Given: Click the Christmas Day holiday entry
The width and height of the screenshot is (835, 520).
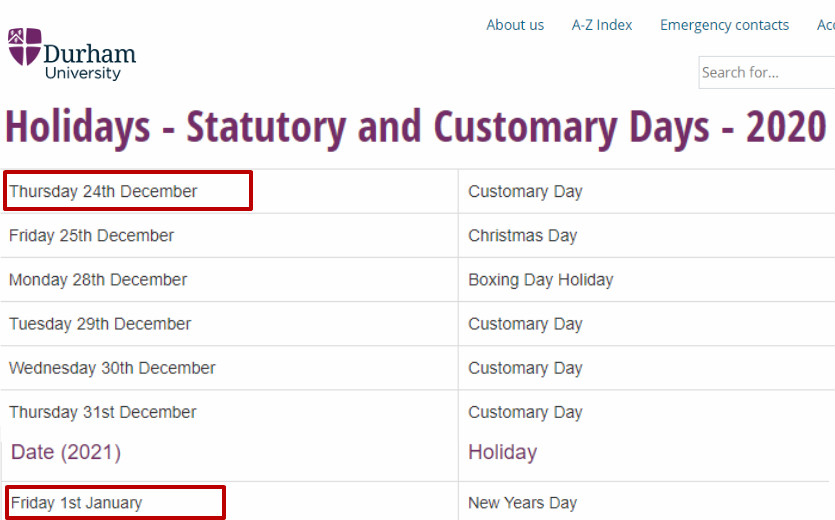Looking at the screenshot, I should 522,235.
